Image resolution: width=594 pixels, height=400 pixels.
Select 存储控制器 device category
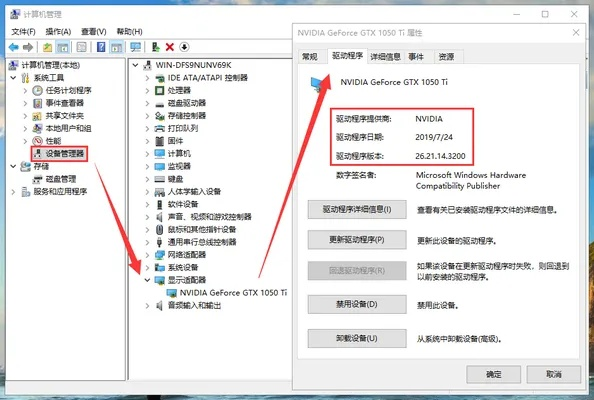pos(187,116)
